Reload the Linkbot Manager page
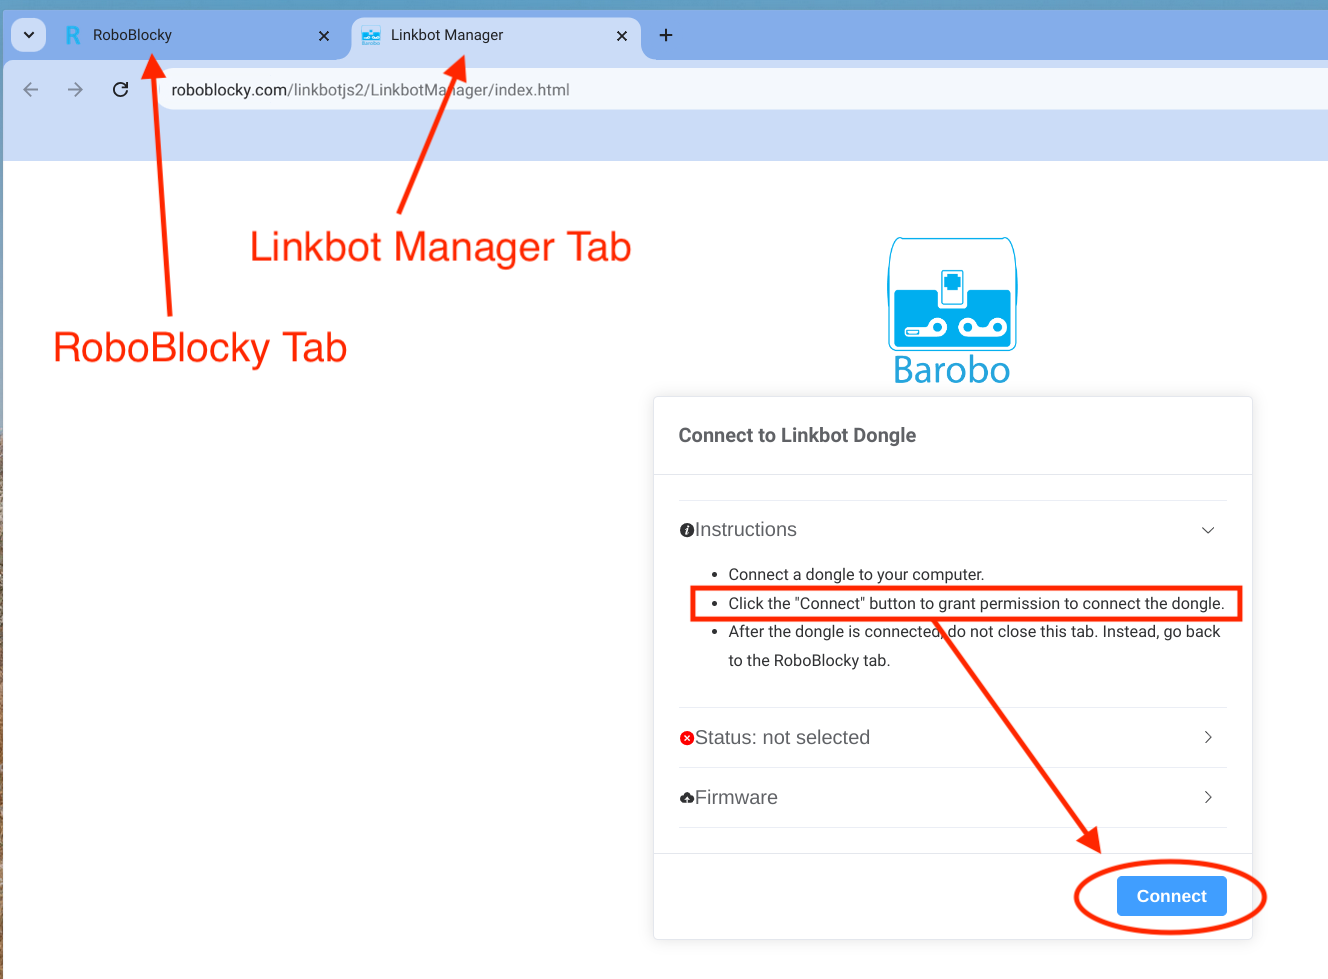1328x979 pixels. point(121,90)
